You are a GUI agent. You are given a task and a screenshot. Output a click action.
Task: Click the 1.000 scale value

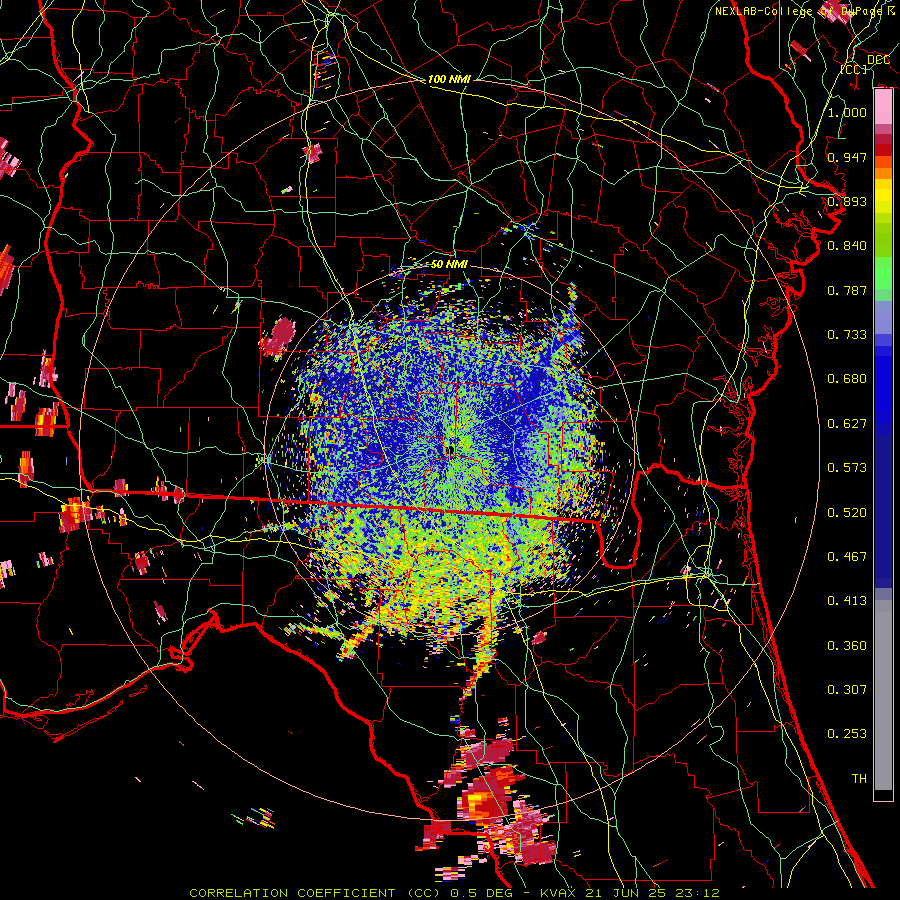[x=847, y=112]
